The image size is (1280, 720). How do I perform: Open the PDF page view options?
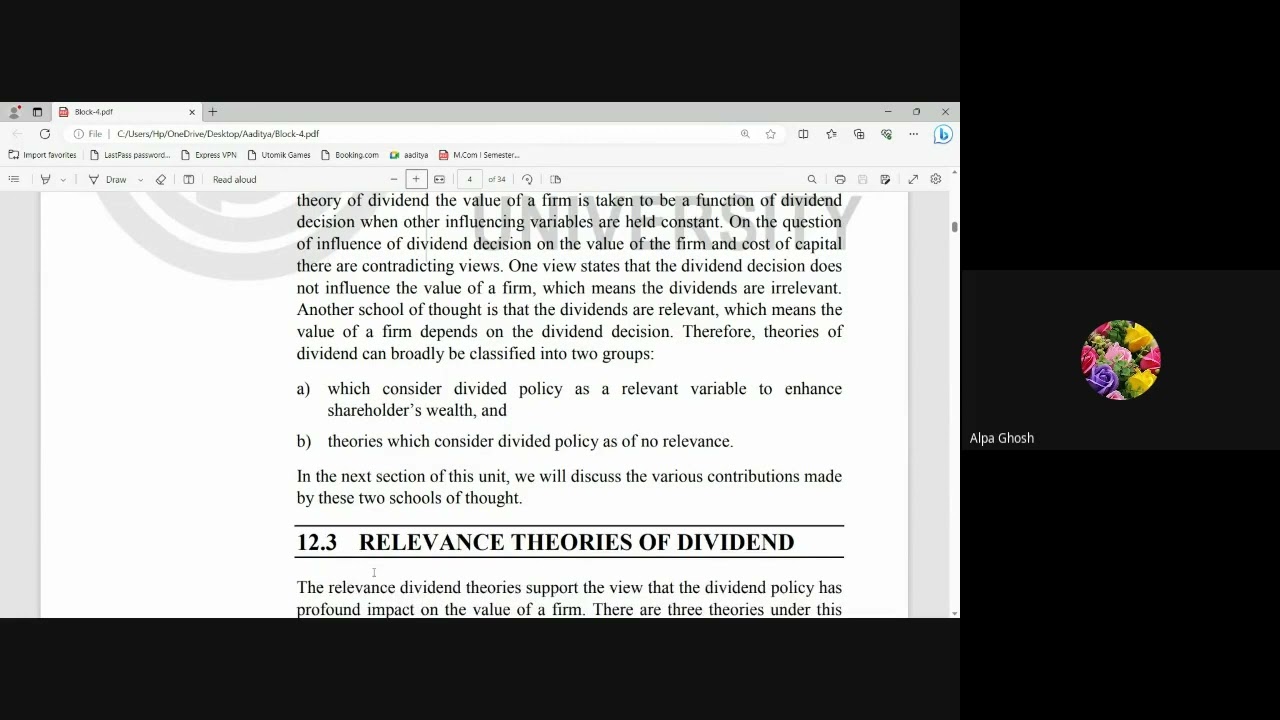[556, 179]
